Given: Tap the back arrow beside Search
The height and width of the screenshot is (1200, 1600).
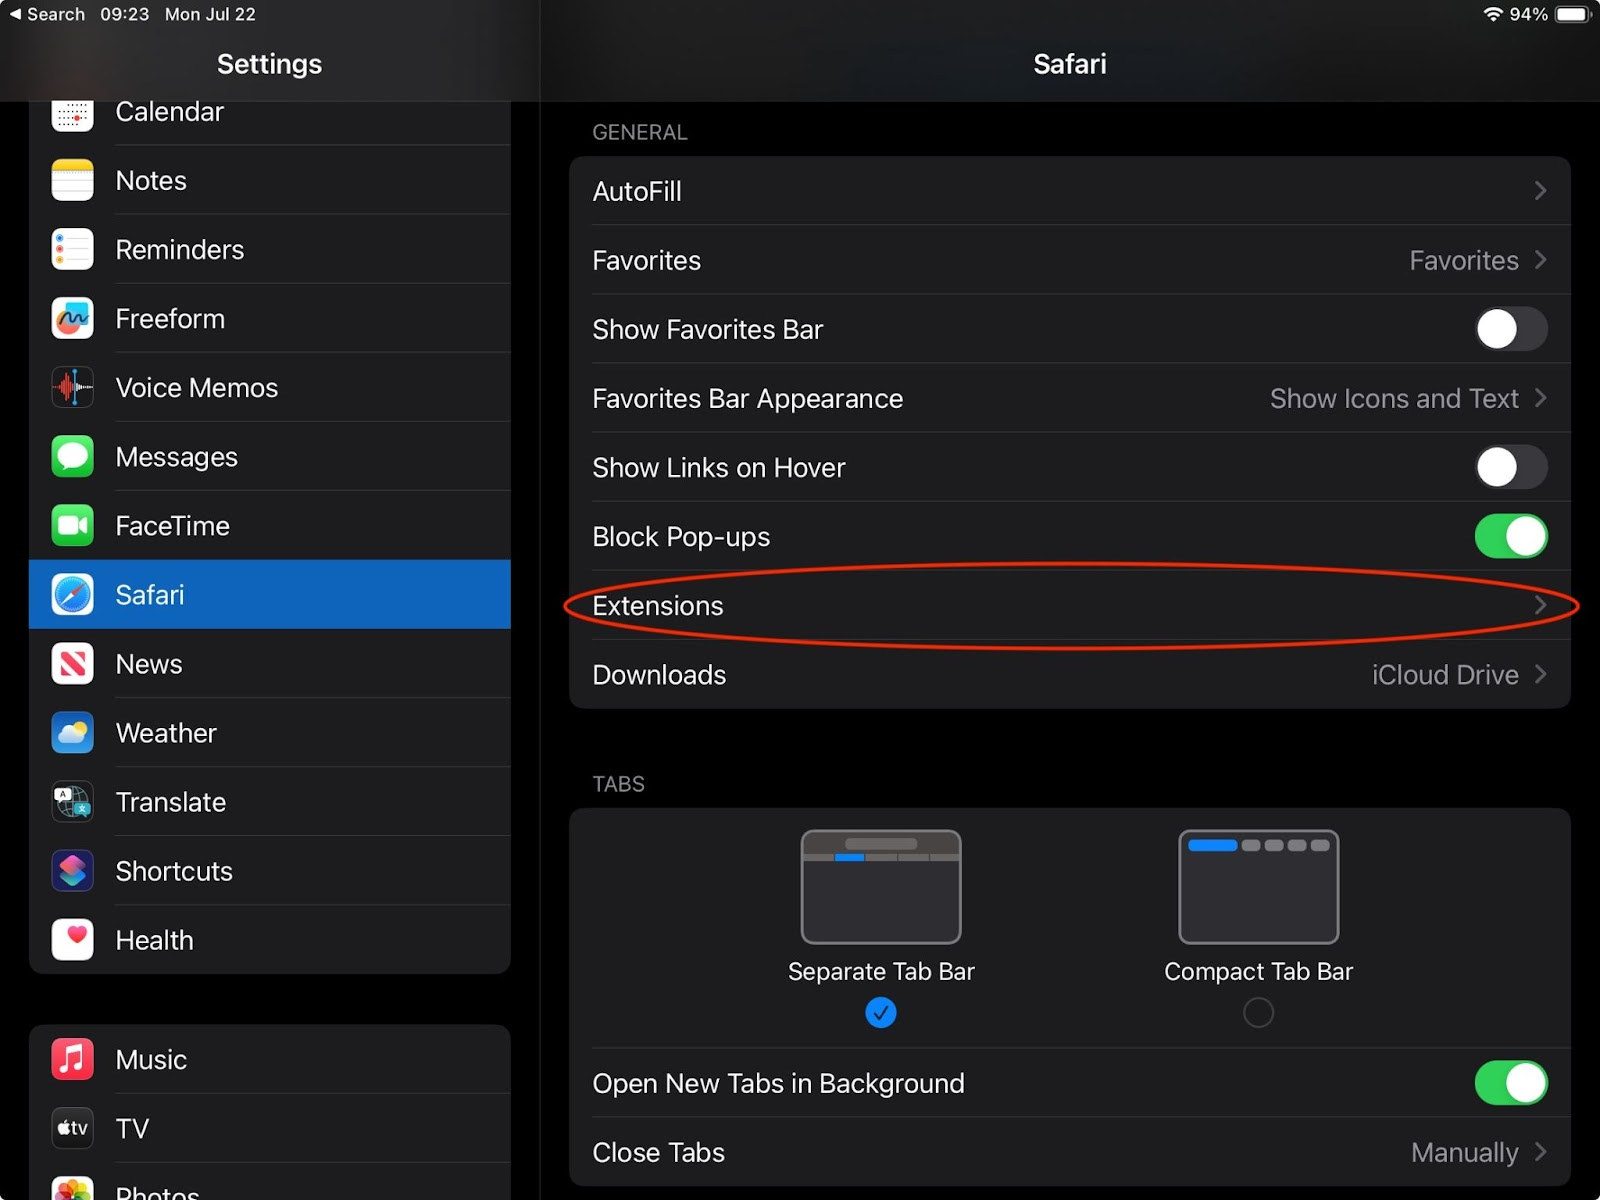Looking at the screenshot, I should [15, 14].
